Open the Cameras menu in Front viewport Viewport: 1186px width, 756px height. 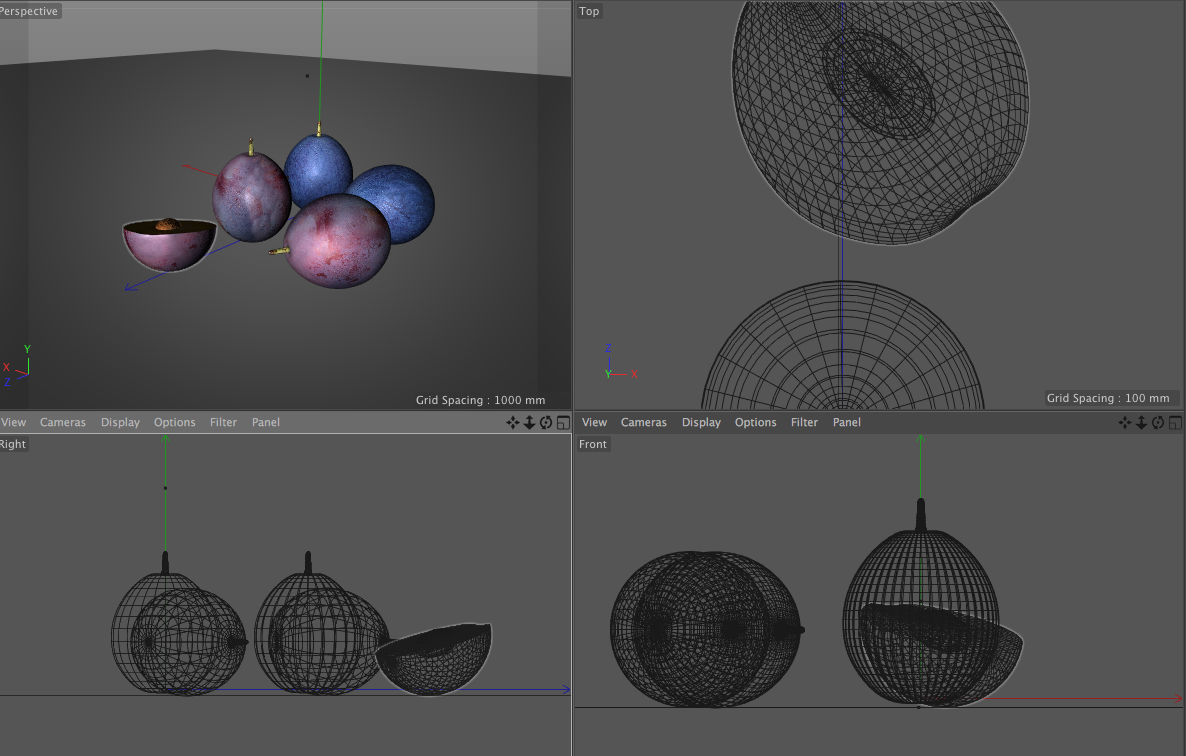tap(643, 423)
